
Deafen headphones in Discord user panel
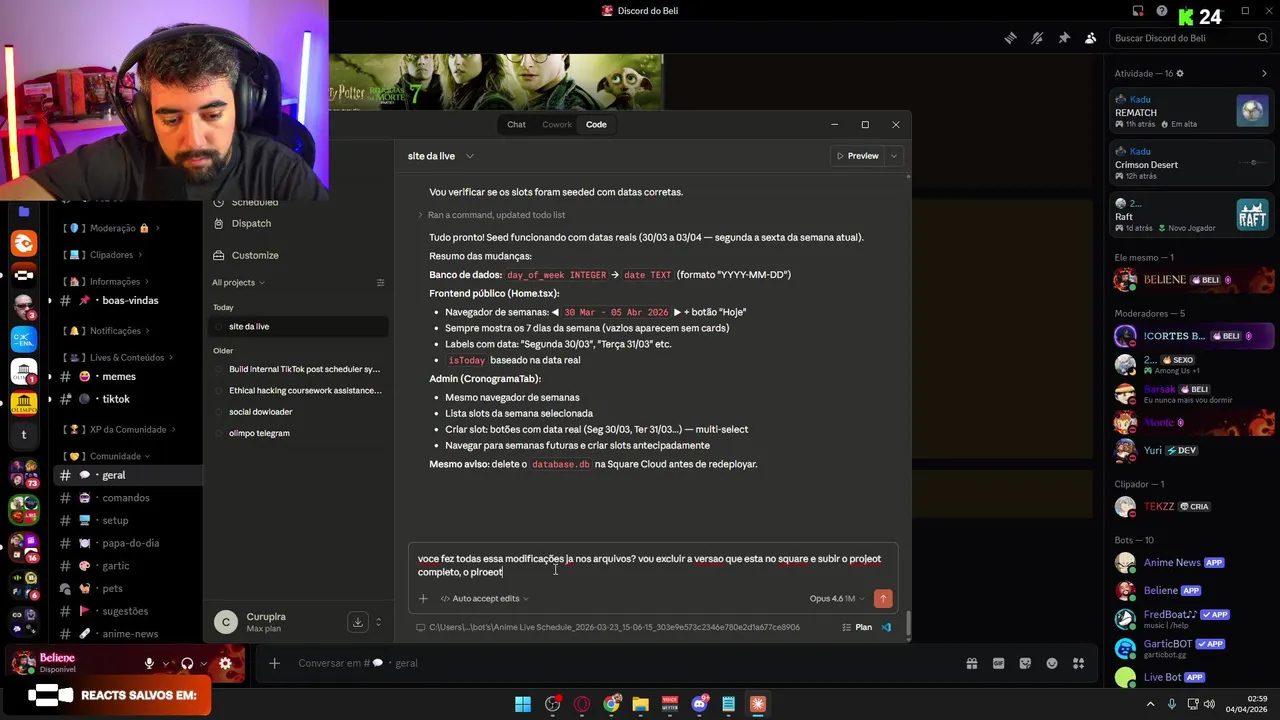[187, 663]
